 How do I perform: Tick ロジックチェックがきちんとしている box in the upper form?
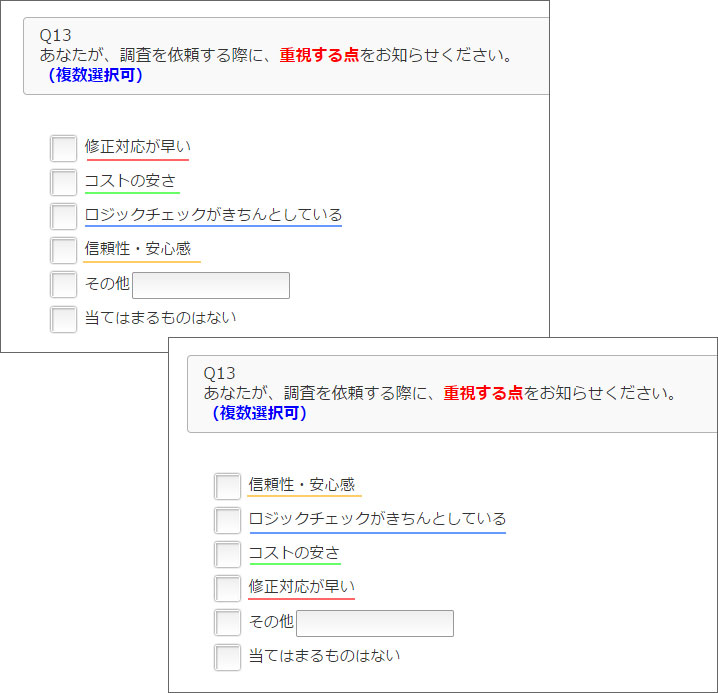64,216
